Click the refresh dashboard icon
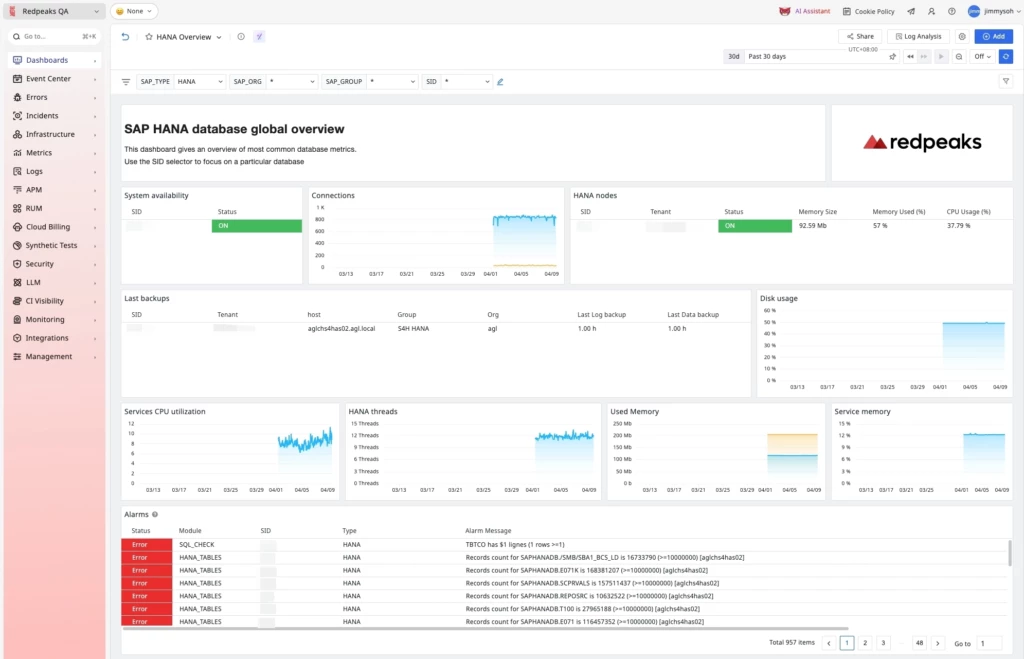The image size is (1024, 659). pyautogui.click(x=1006, y=57)
